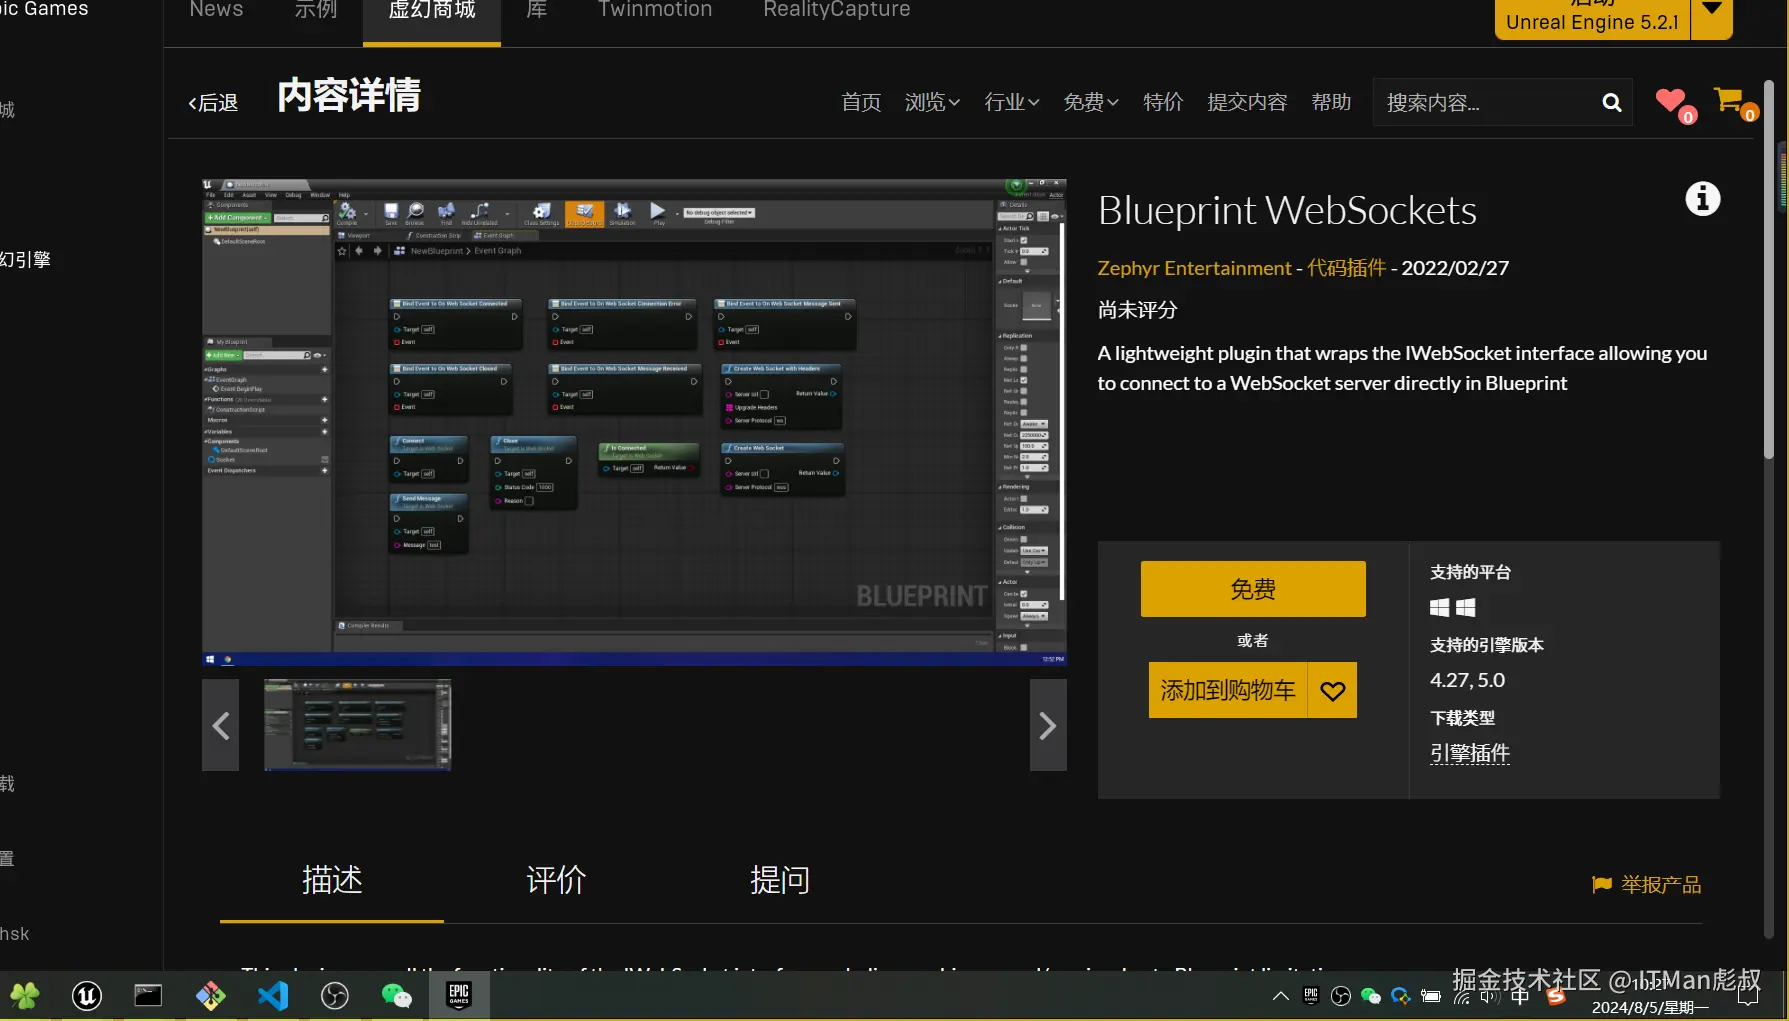Select the screenshot thumbnail below preview
Image resolution: width=1789 pixels, height=1021 pixels.
[357, 725]
